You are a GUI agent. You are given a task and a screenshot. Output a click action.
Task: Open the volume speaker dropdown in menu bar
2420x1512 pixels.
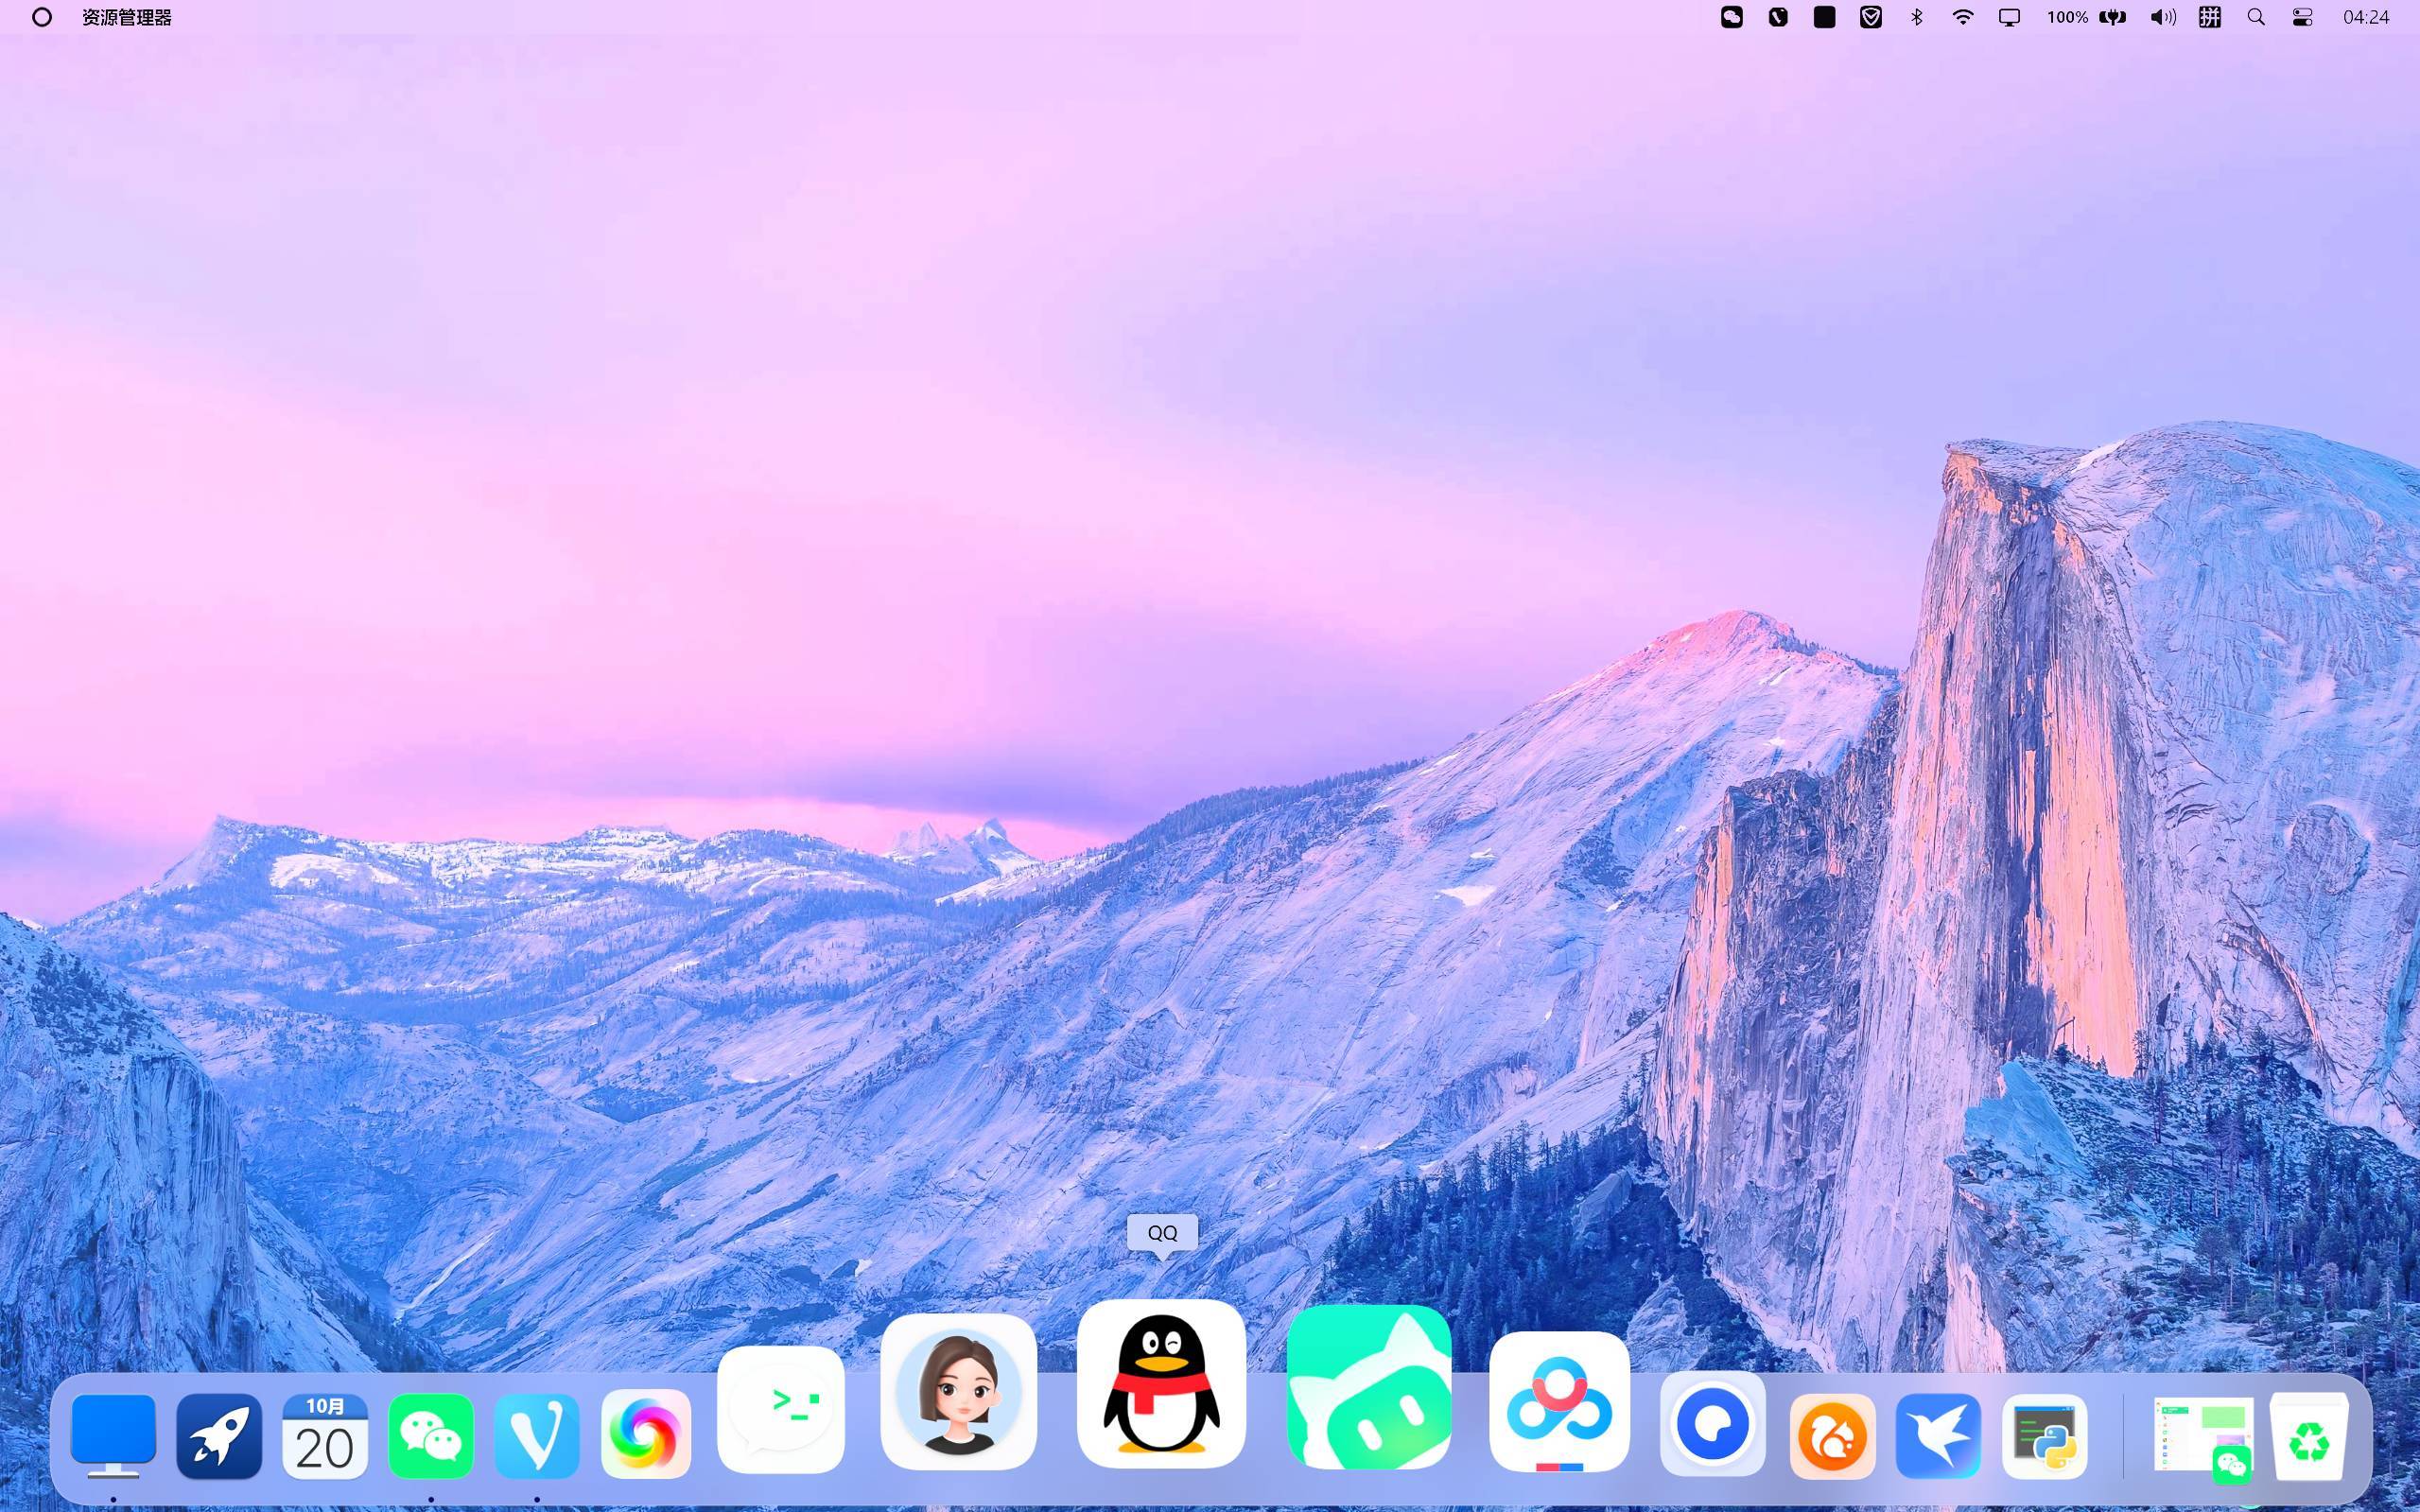2162,17
